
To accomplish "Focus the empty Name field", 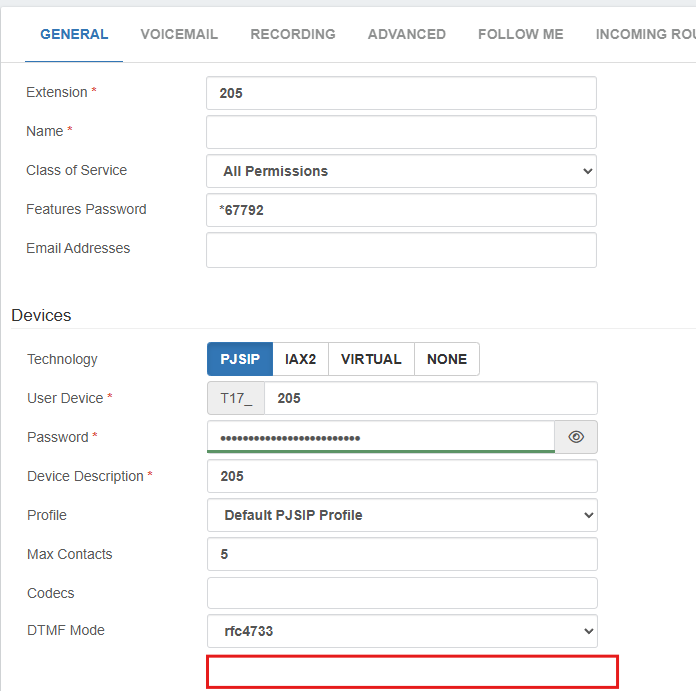I will tap(401, 132).
